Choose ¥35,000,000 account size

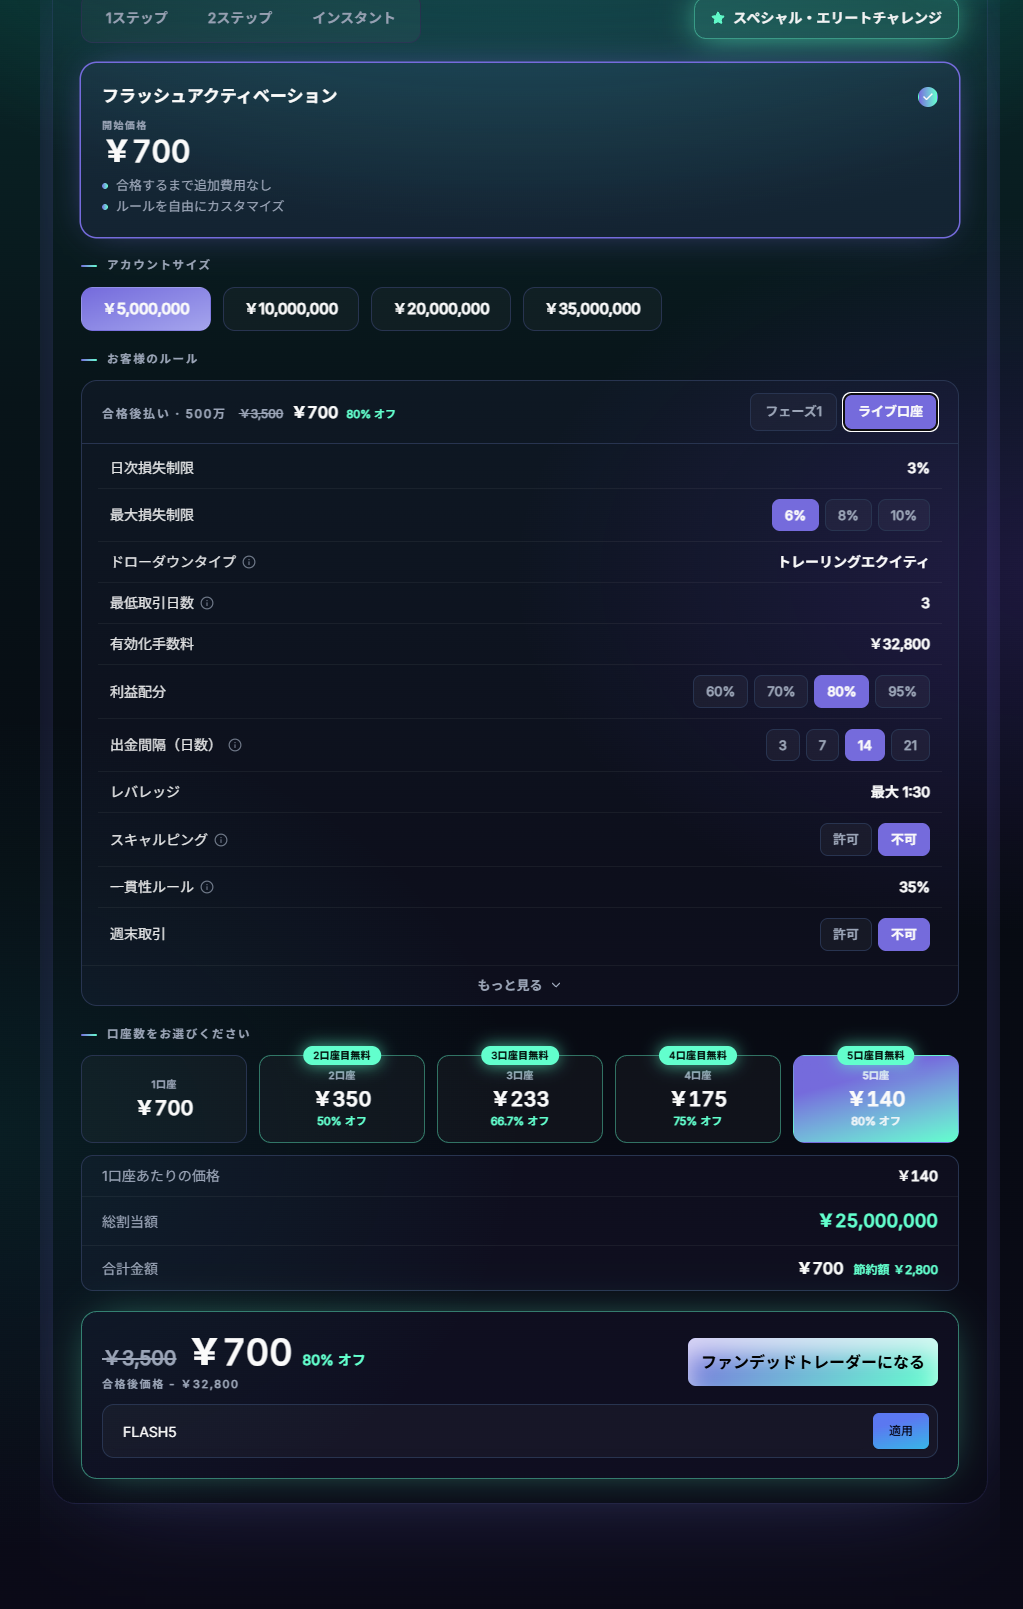tap(592, 309)
